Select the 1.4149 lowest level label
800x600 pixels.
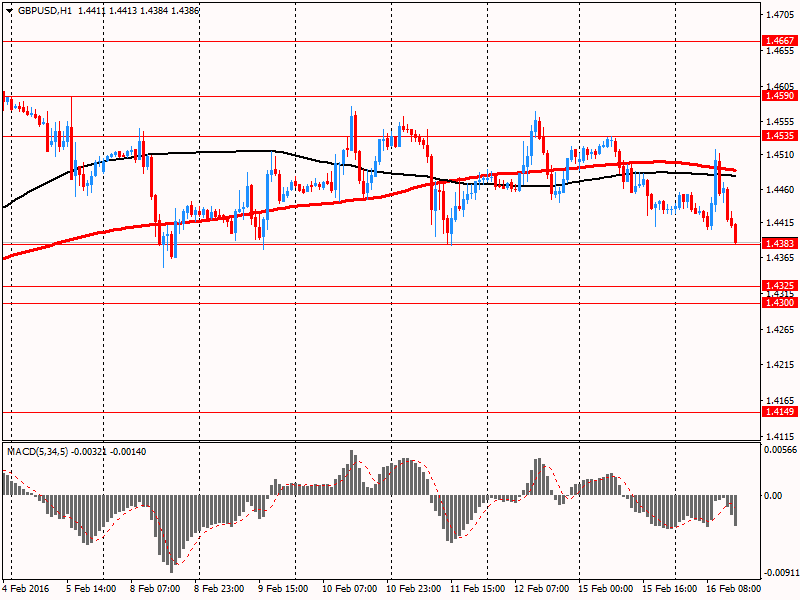[779, 411]
